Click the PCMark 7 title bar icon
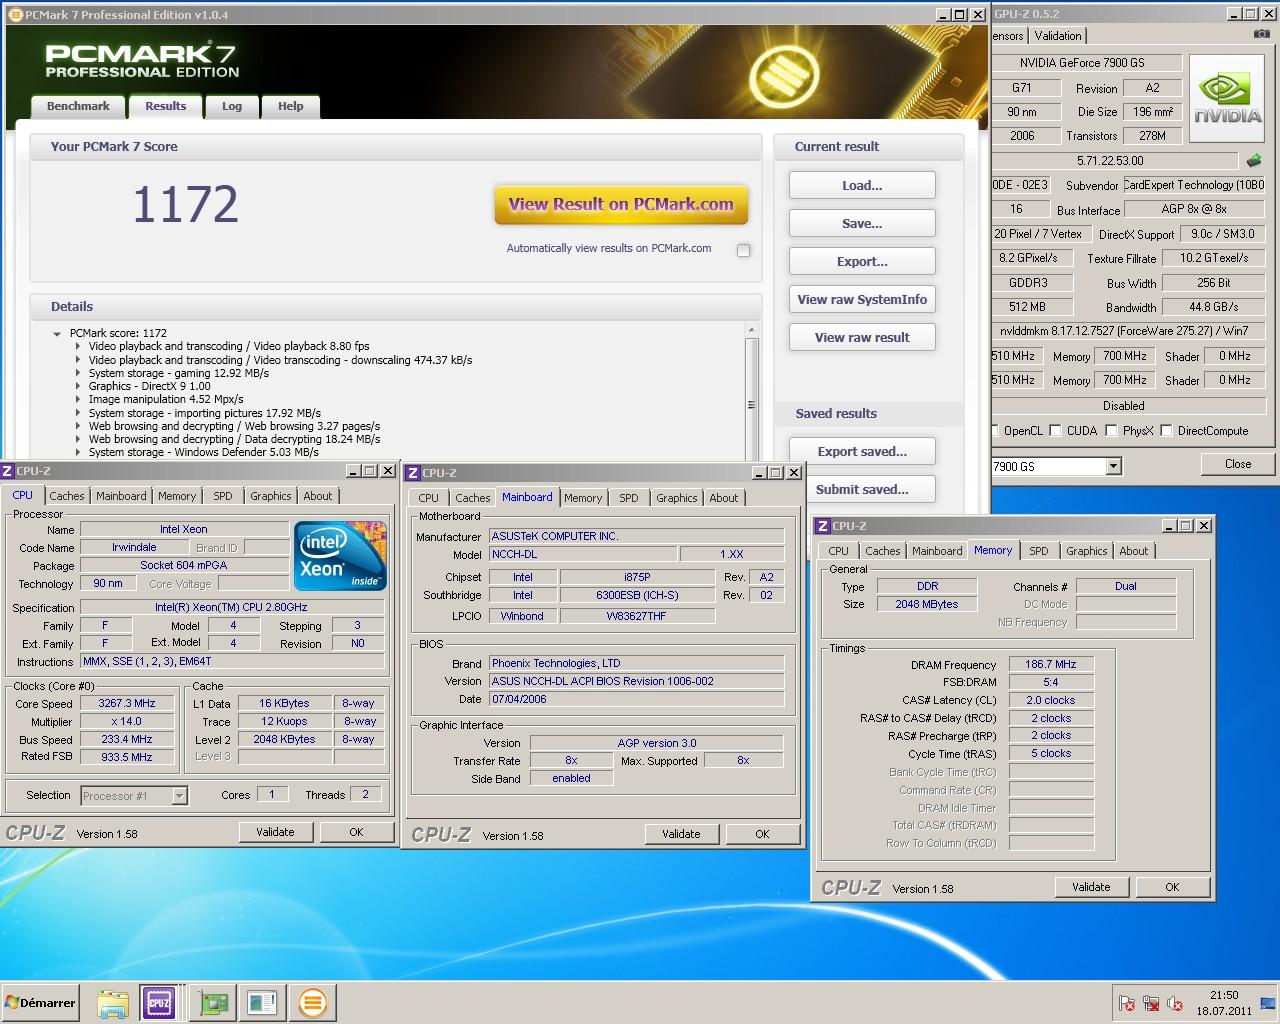This screenshot has width=1280, height=1024. pos(14,15)
